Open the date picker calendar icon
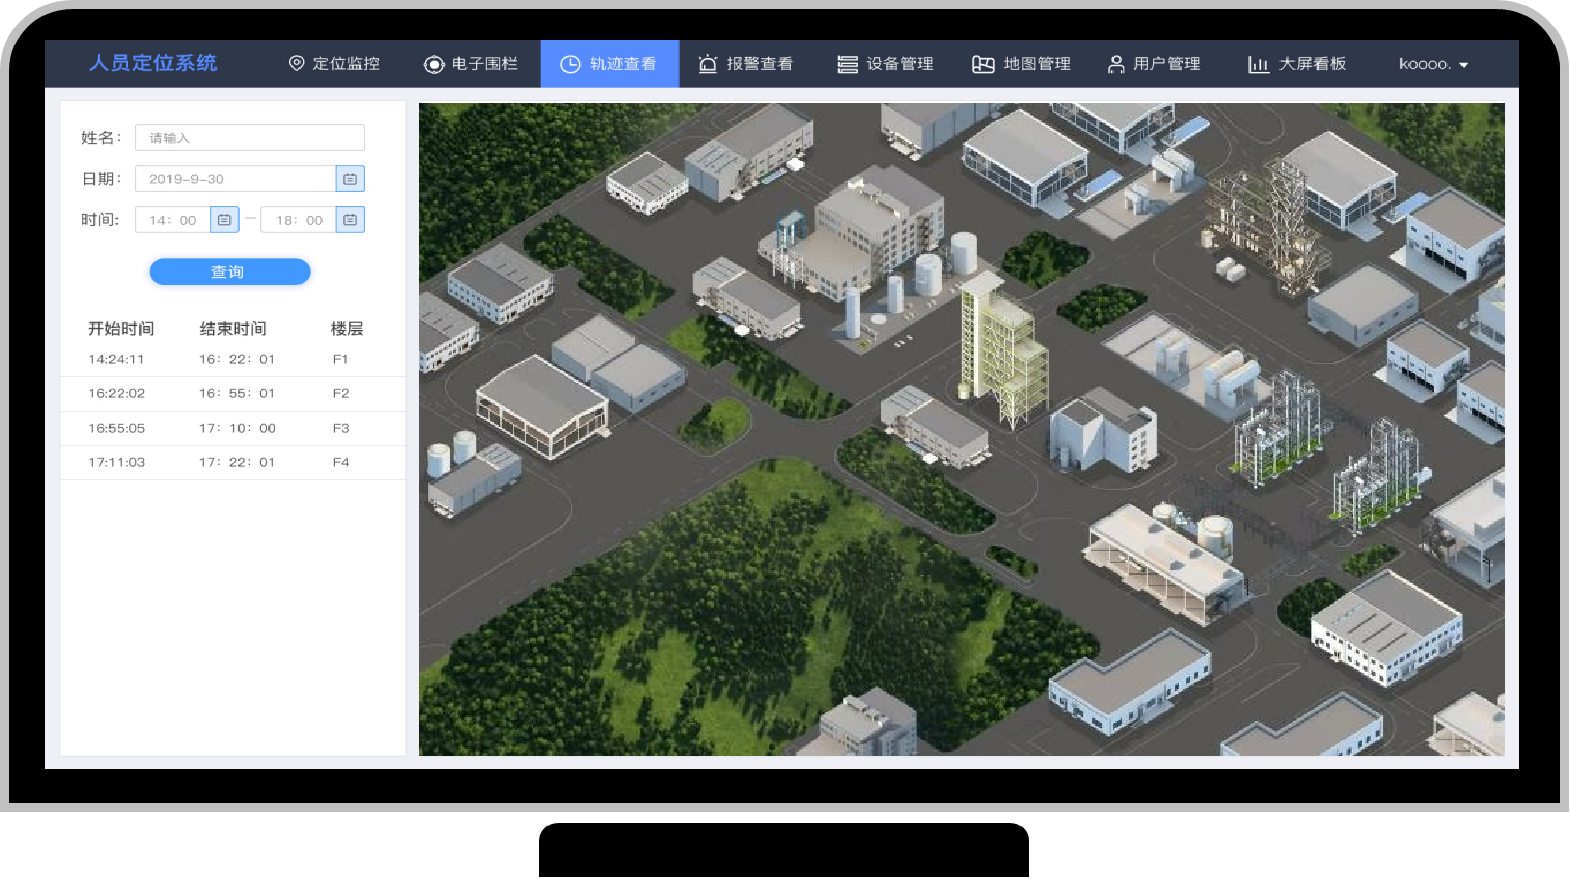The height and width of the screenshot is (878, 1570). [350, 179]
